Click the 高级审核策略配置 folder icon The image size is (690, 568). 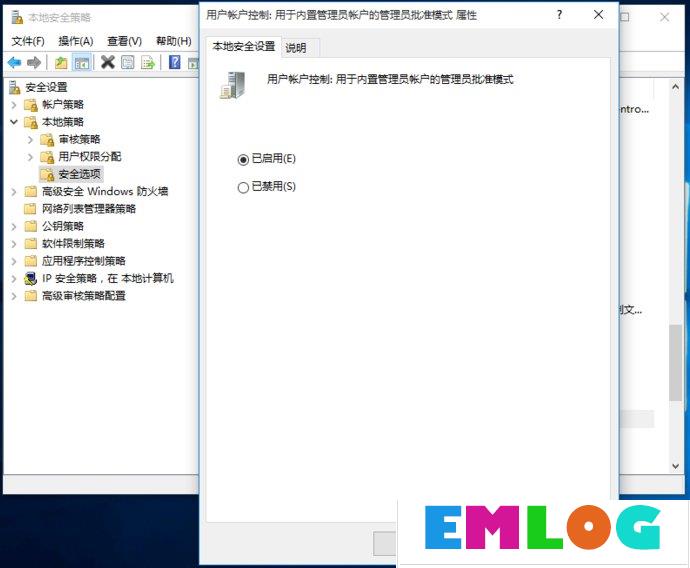[30, 296]
